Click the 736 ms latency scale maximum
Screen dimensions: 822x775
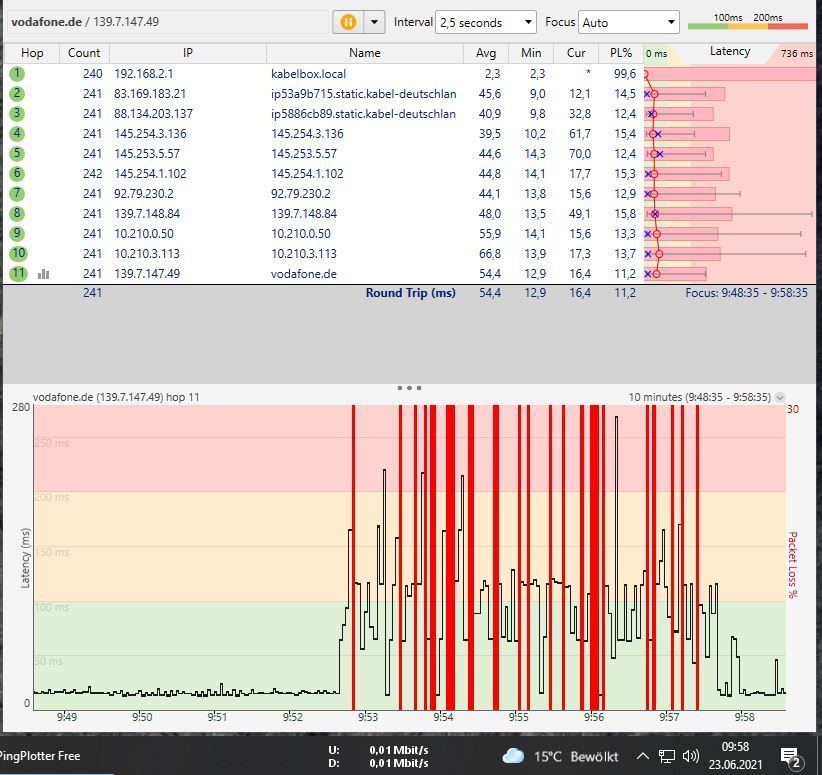point(796,53)
